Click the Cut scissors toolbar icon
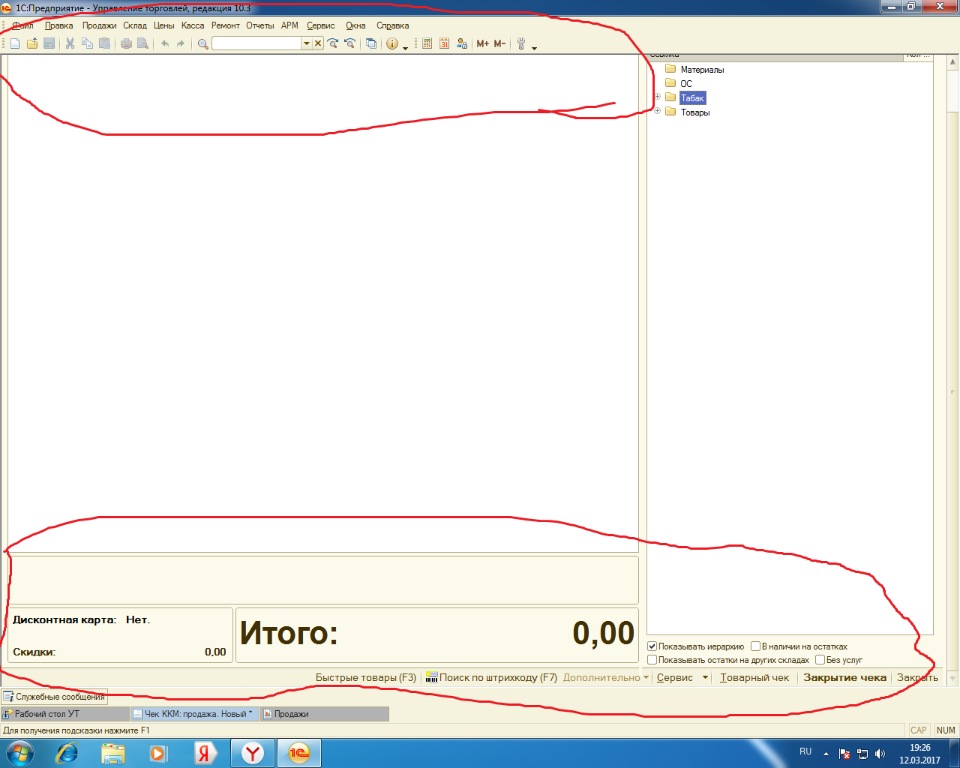Screen dimensions: 960x768 tap(70, 44)
